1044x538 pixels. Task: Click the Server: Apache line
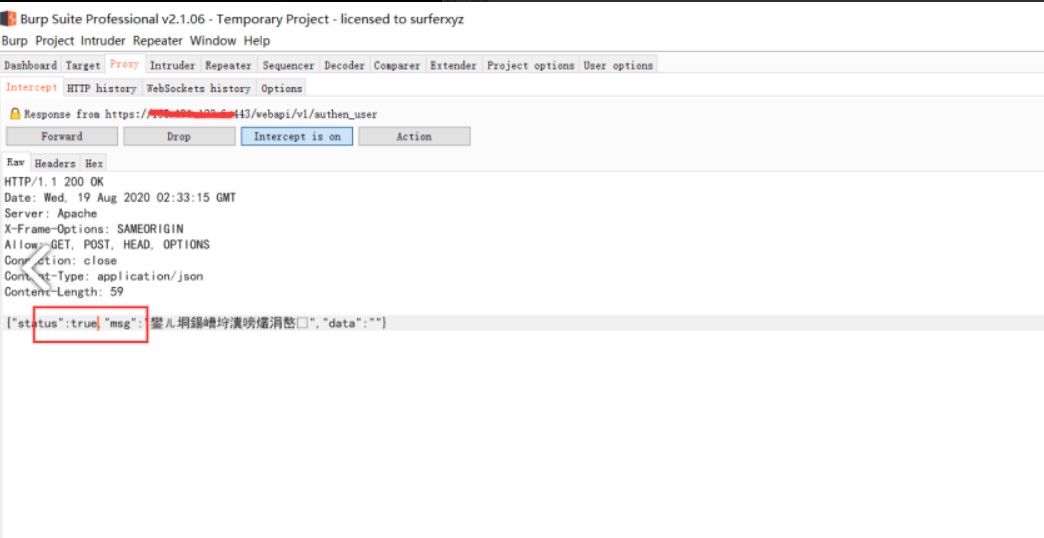51,214
